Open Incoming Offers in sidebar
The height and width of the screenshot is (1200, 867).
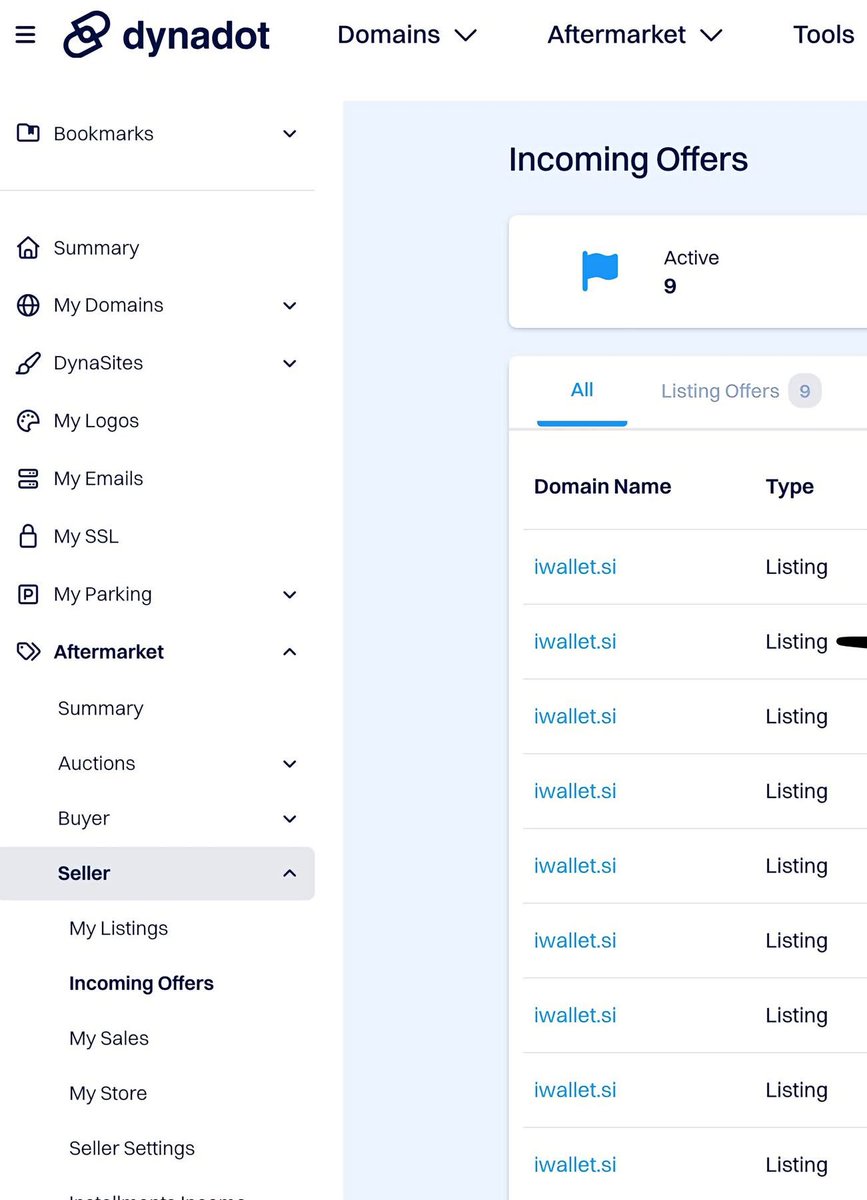coord(141,984)
